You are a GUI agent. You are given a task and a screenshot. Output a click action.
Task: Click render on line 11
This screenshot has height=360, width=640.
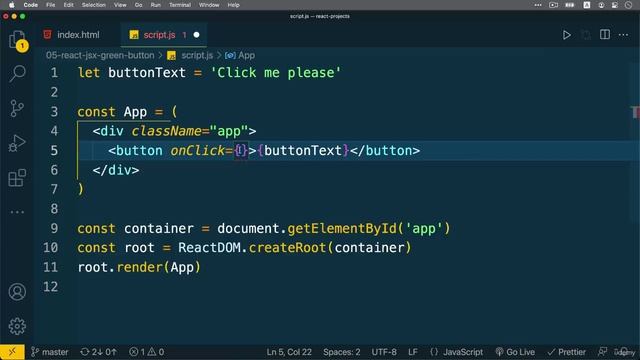point(139,267)
